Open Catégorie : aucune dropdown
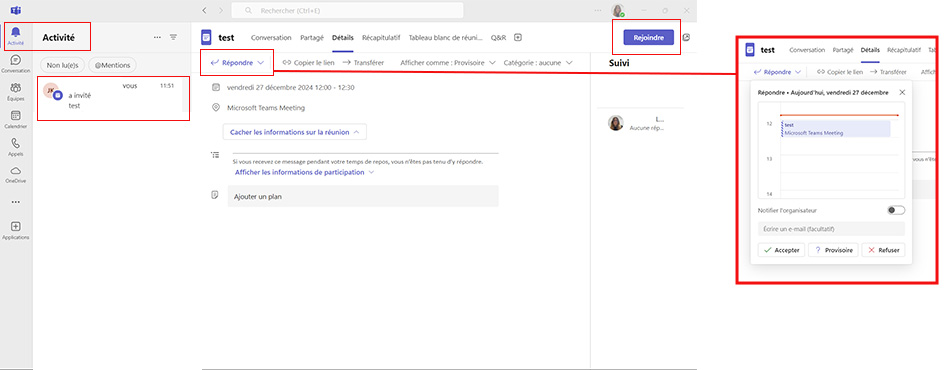 [x=538, y=62]
